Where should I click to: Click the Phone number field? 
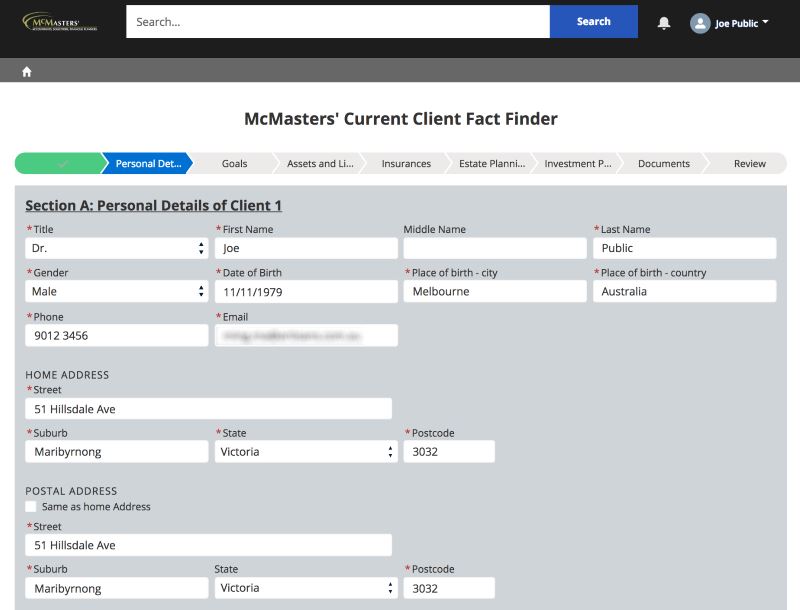tap(117, 336)
